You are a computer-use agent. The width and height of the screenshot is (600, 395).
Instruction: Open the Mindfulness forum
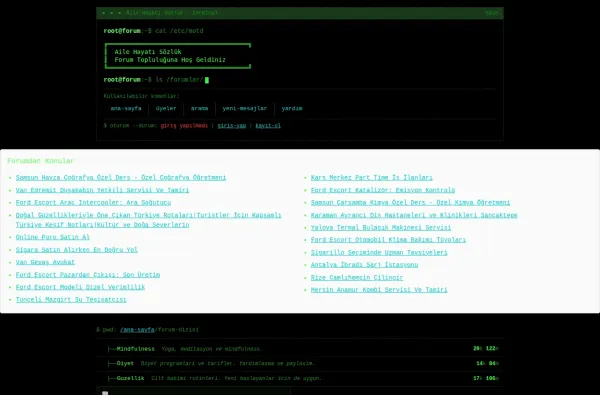[x=135, y=349]
